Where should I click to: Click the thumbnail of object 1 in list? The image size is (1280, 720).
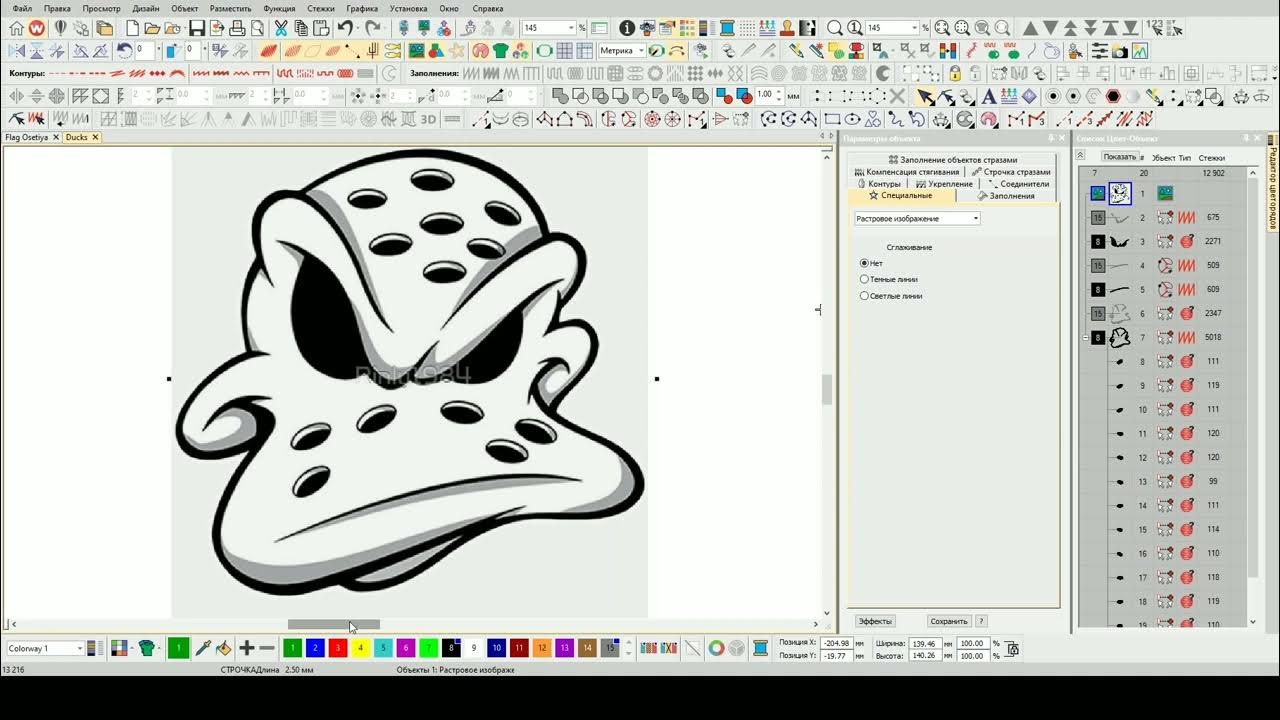coord(1120,193)
